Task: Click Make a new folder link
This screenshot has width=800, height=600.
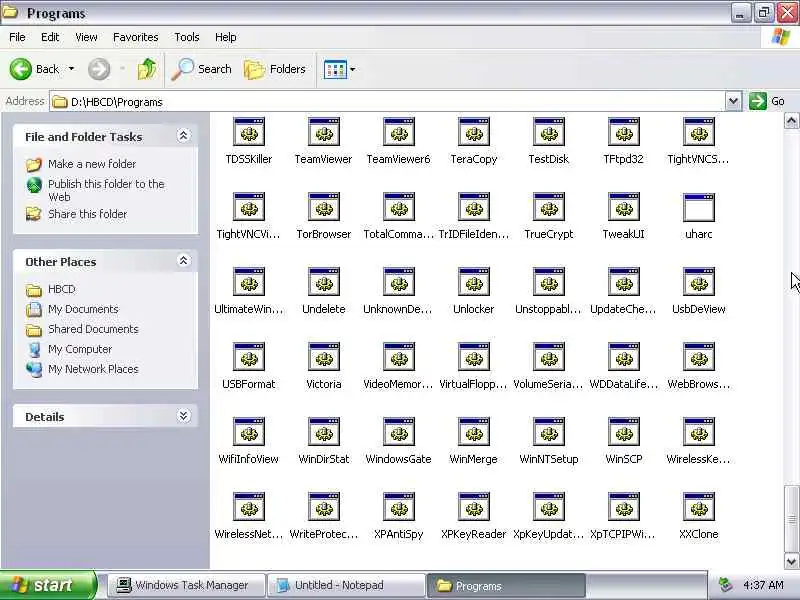Action: coord(92,164)
